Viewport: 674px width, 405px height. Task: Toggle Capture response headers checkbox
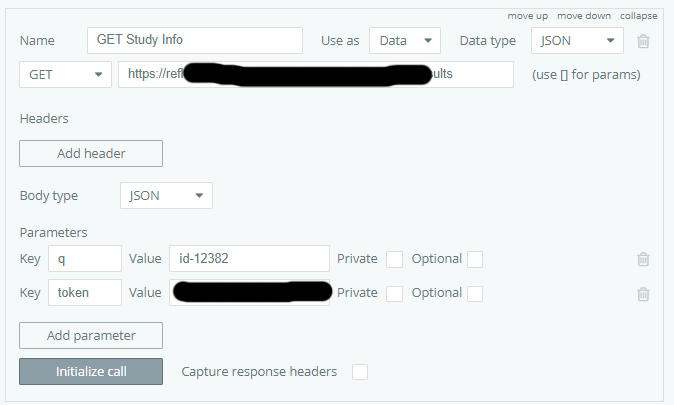point(360,372)
